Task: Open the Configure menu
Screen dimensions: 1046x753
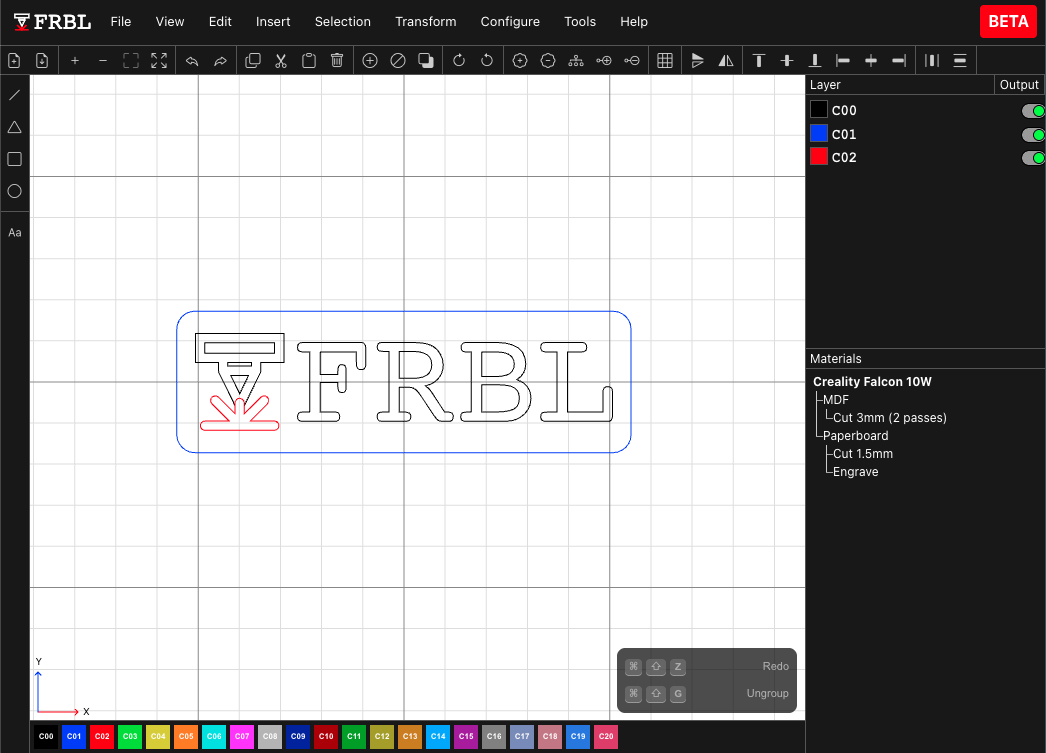Action: pos(510,21)
